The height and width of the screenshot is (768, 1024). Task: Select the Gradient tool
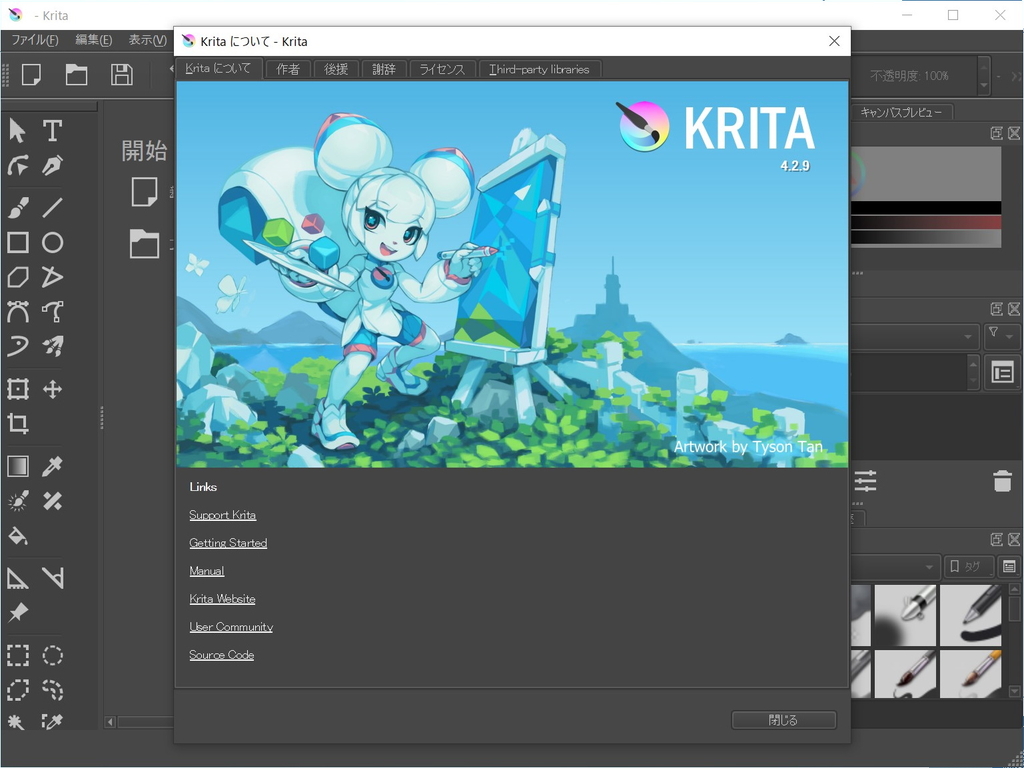coord(16,465)
